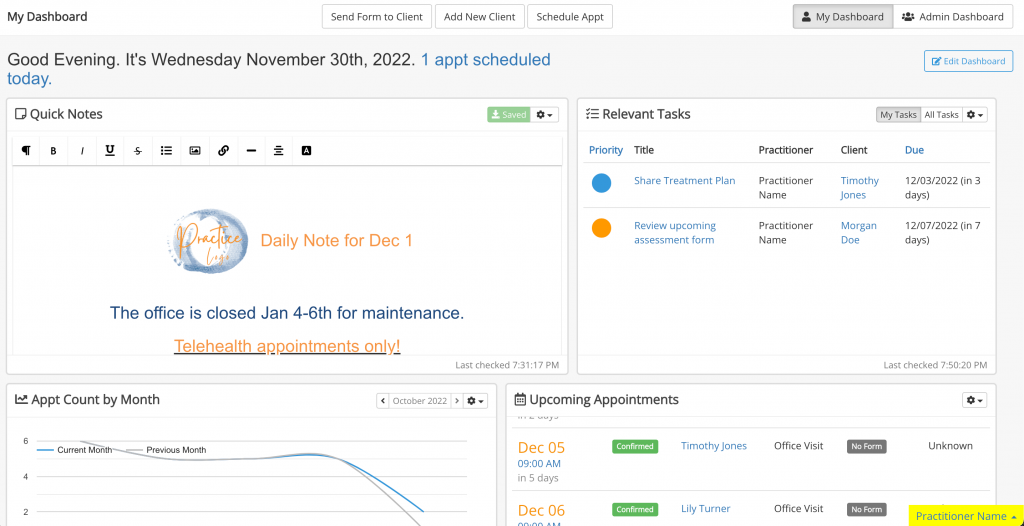This screenshot has height=526, width=1024.
Task: Click the 12/03/2022 due date text
Action: pos(942,188)
